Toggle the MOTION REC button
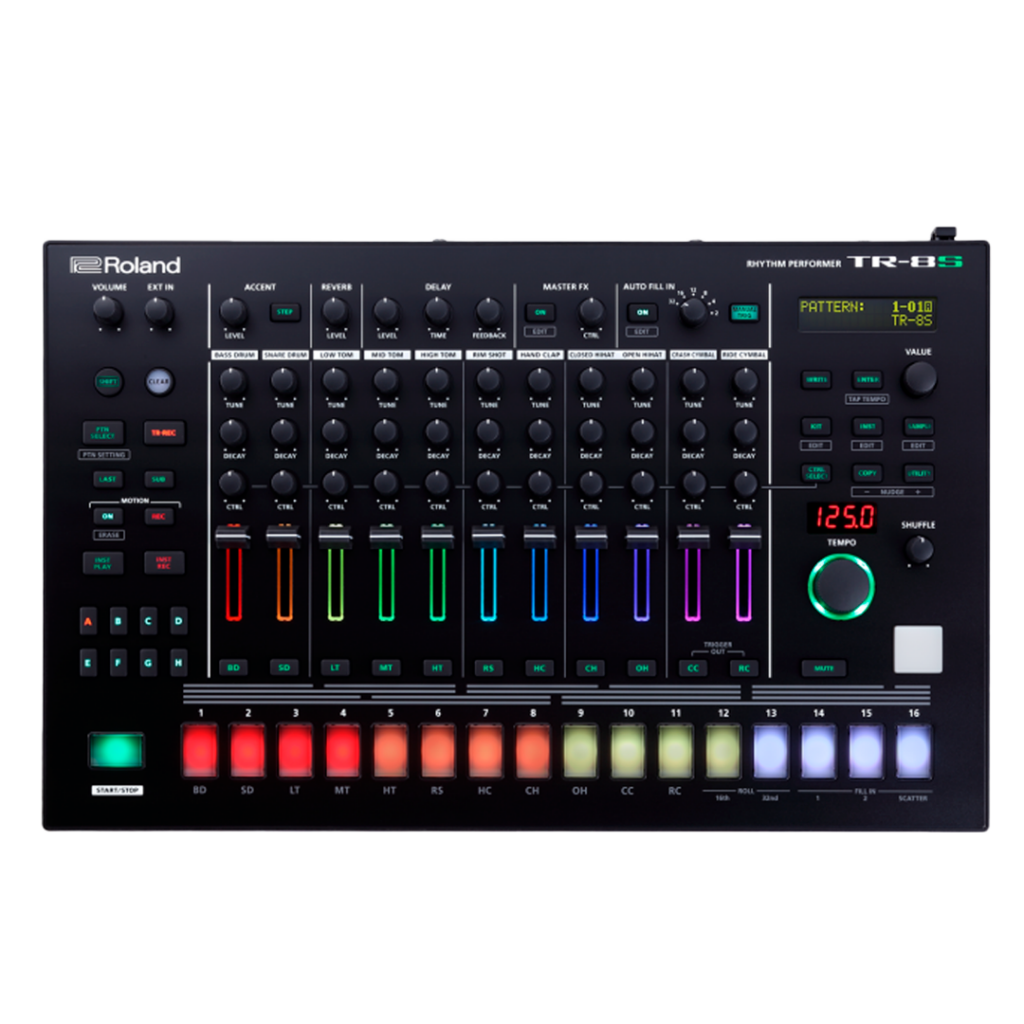The image size is (1024, 1024). click(x=159, y=516)
